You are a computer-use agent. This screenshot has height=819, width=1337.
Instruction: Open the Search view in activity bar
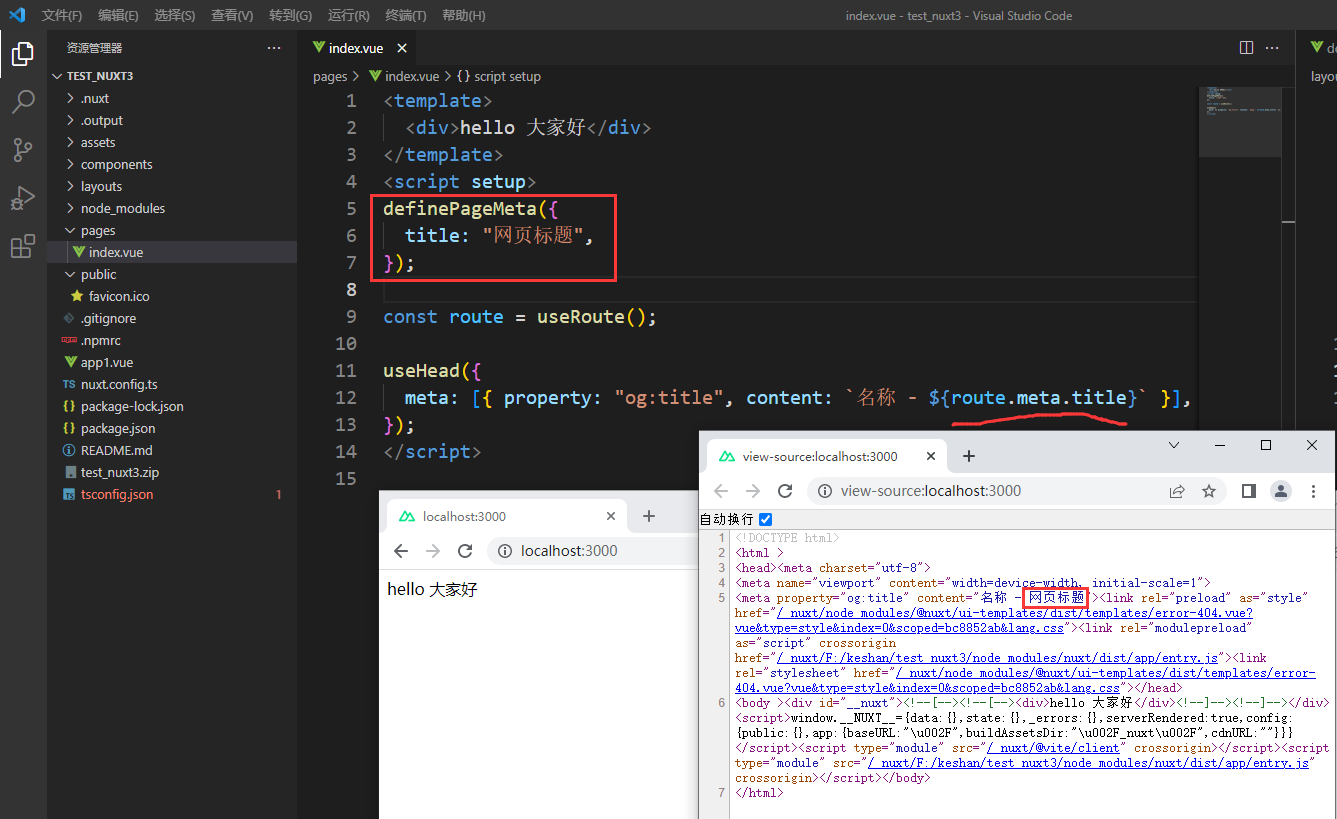point(23,102)
